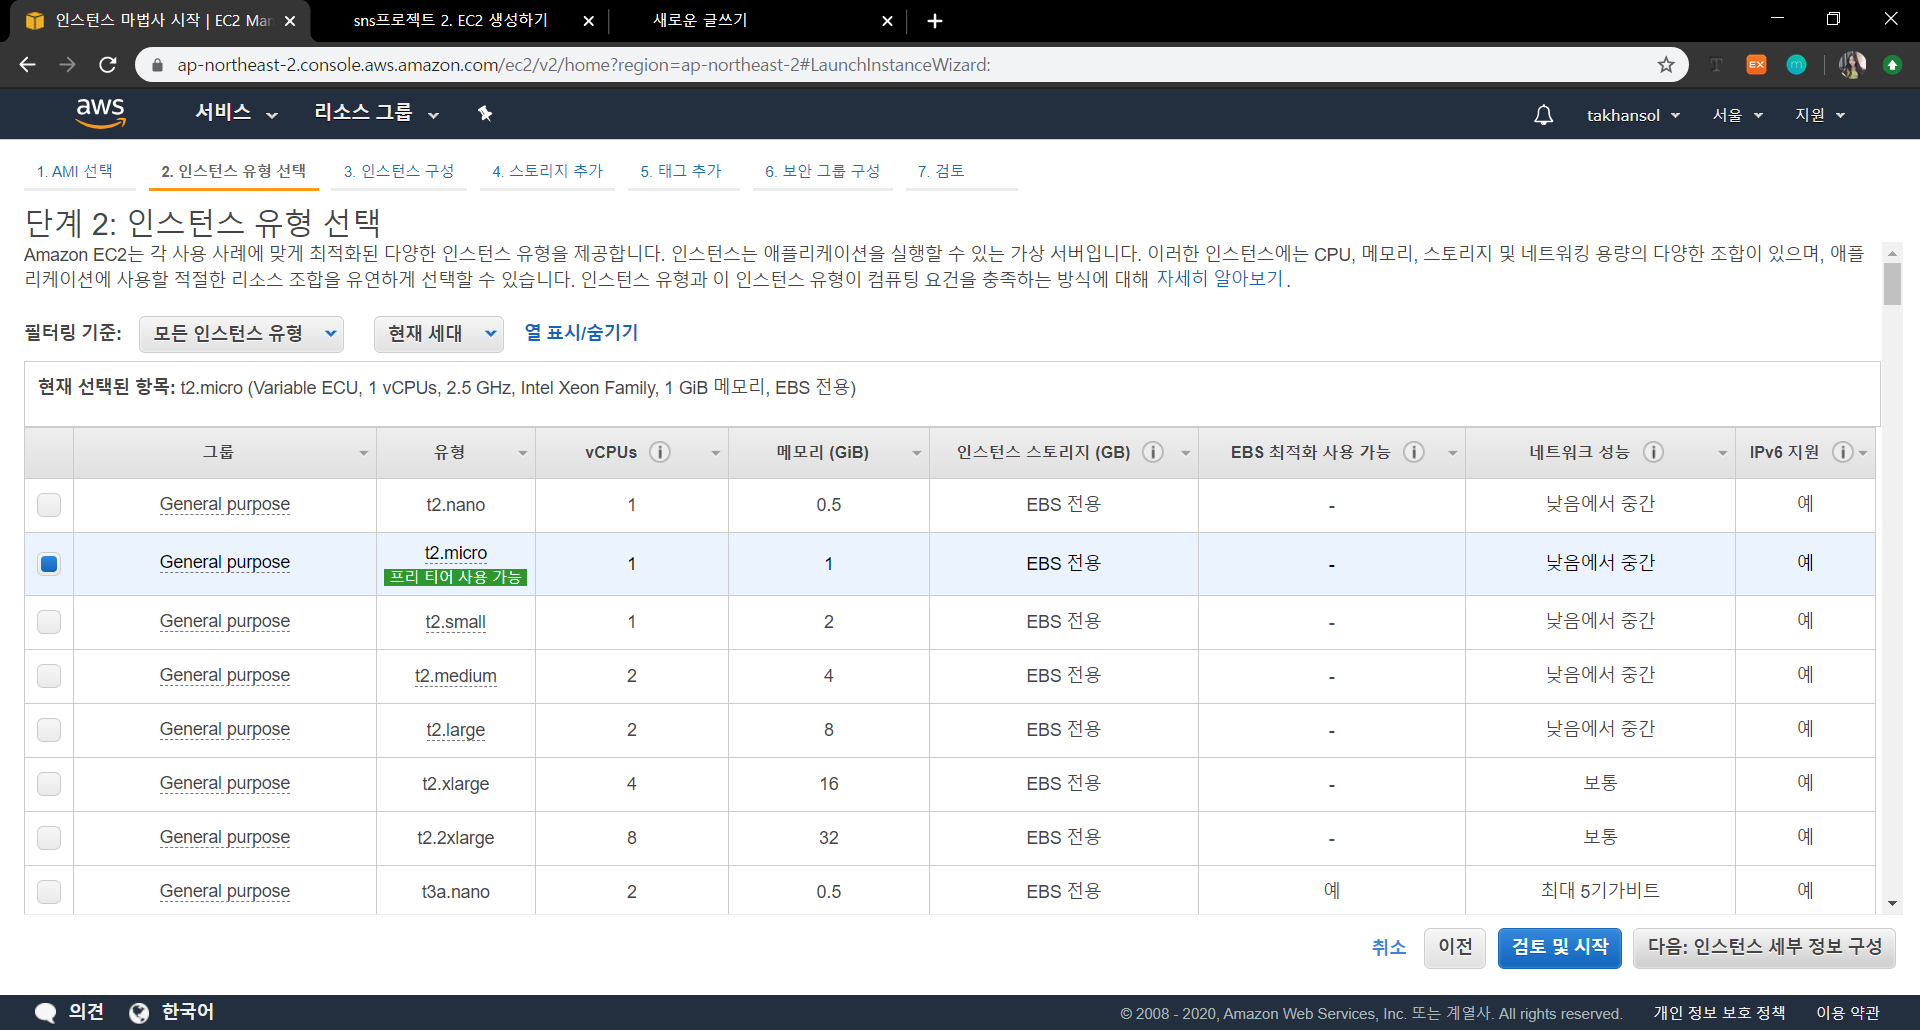The width and height of the screenshot is (1920, 1030).
Task: Select the 2. 인스턴스 유형 선택 step tab
Action: 234,171
